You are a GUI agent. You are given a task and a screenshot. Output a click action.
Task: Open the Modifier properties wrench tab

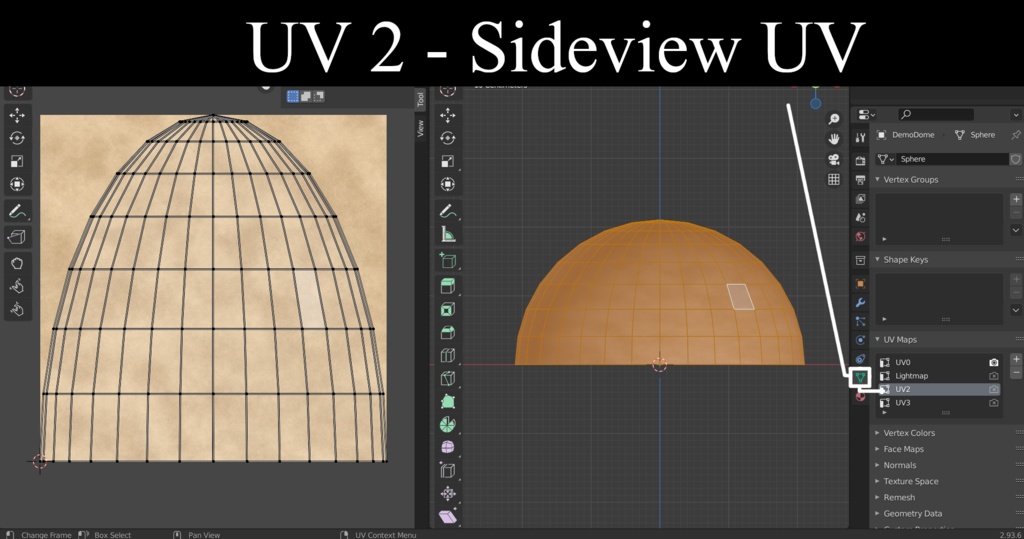point(860,302)
